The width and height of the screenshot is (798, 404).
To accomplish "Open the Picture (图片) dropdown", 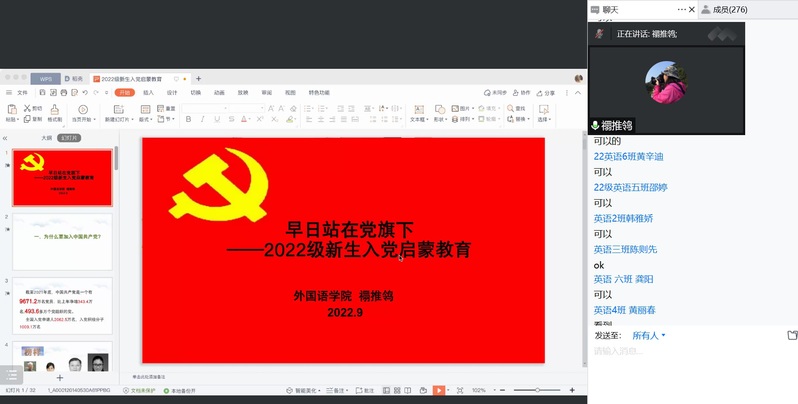I will pyautogui.click(x=463, y=108).
